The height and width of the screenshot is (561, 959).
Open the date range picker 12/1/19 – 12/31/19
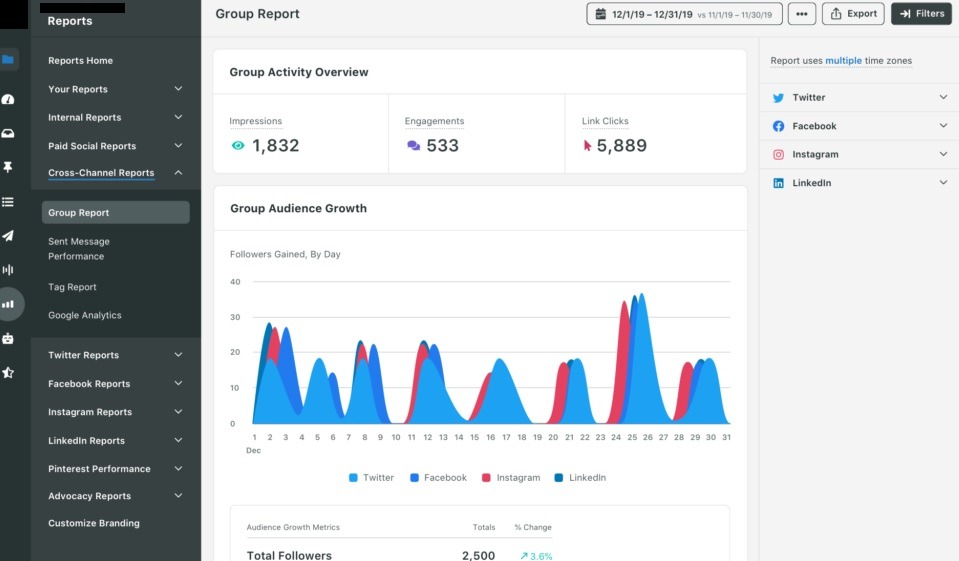(684, 13)
